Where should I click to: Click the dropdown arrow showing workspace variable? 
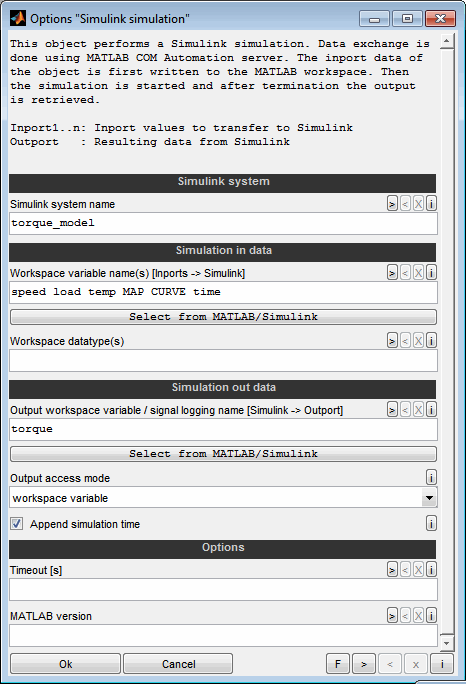(429, 498)
